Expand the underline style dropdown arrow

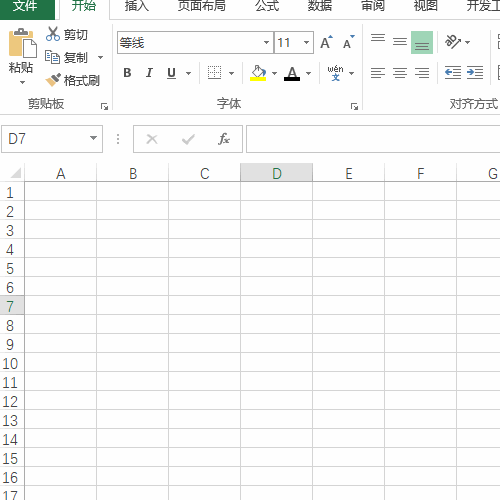pyautogui.click(x=189, y=73)
